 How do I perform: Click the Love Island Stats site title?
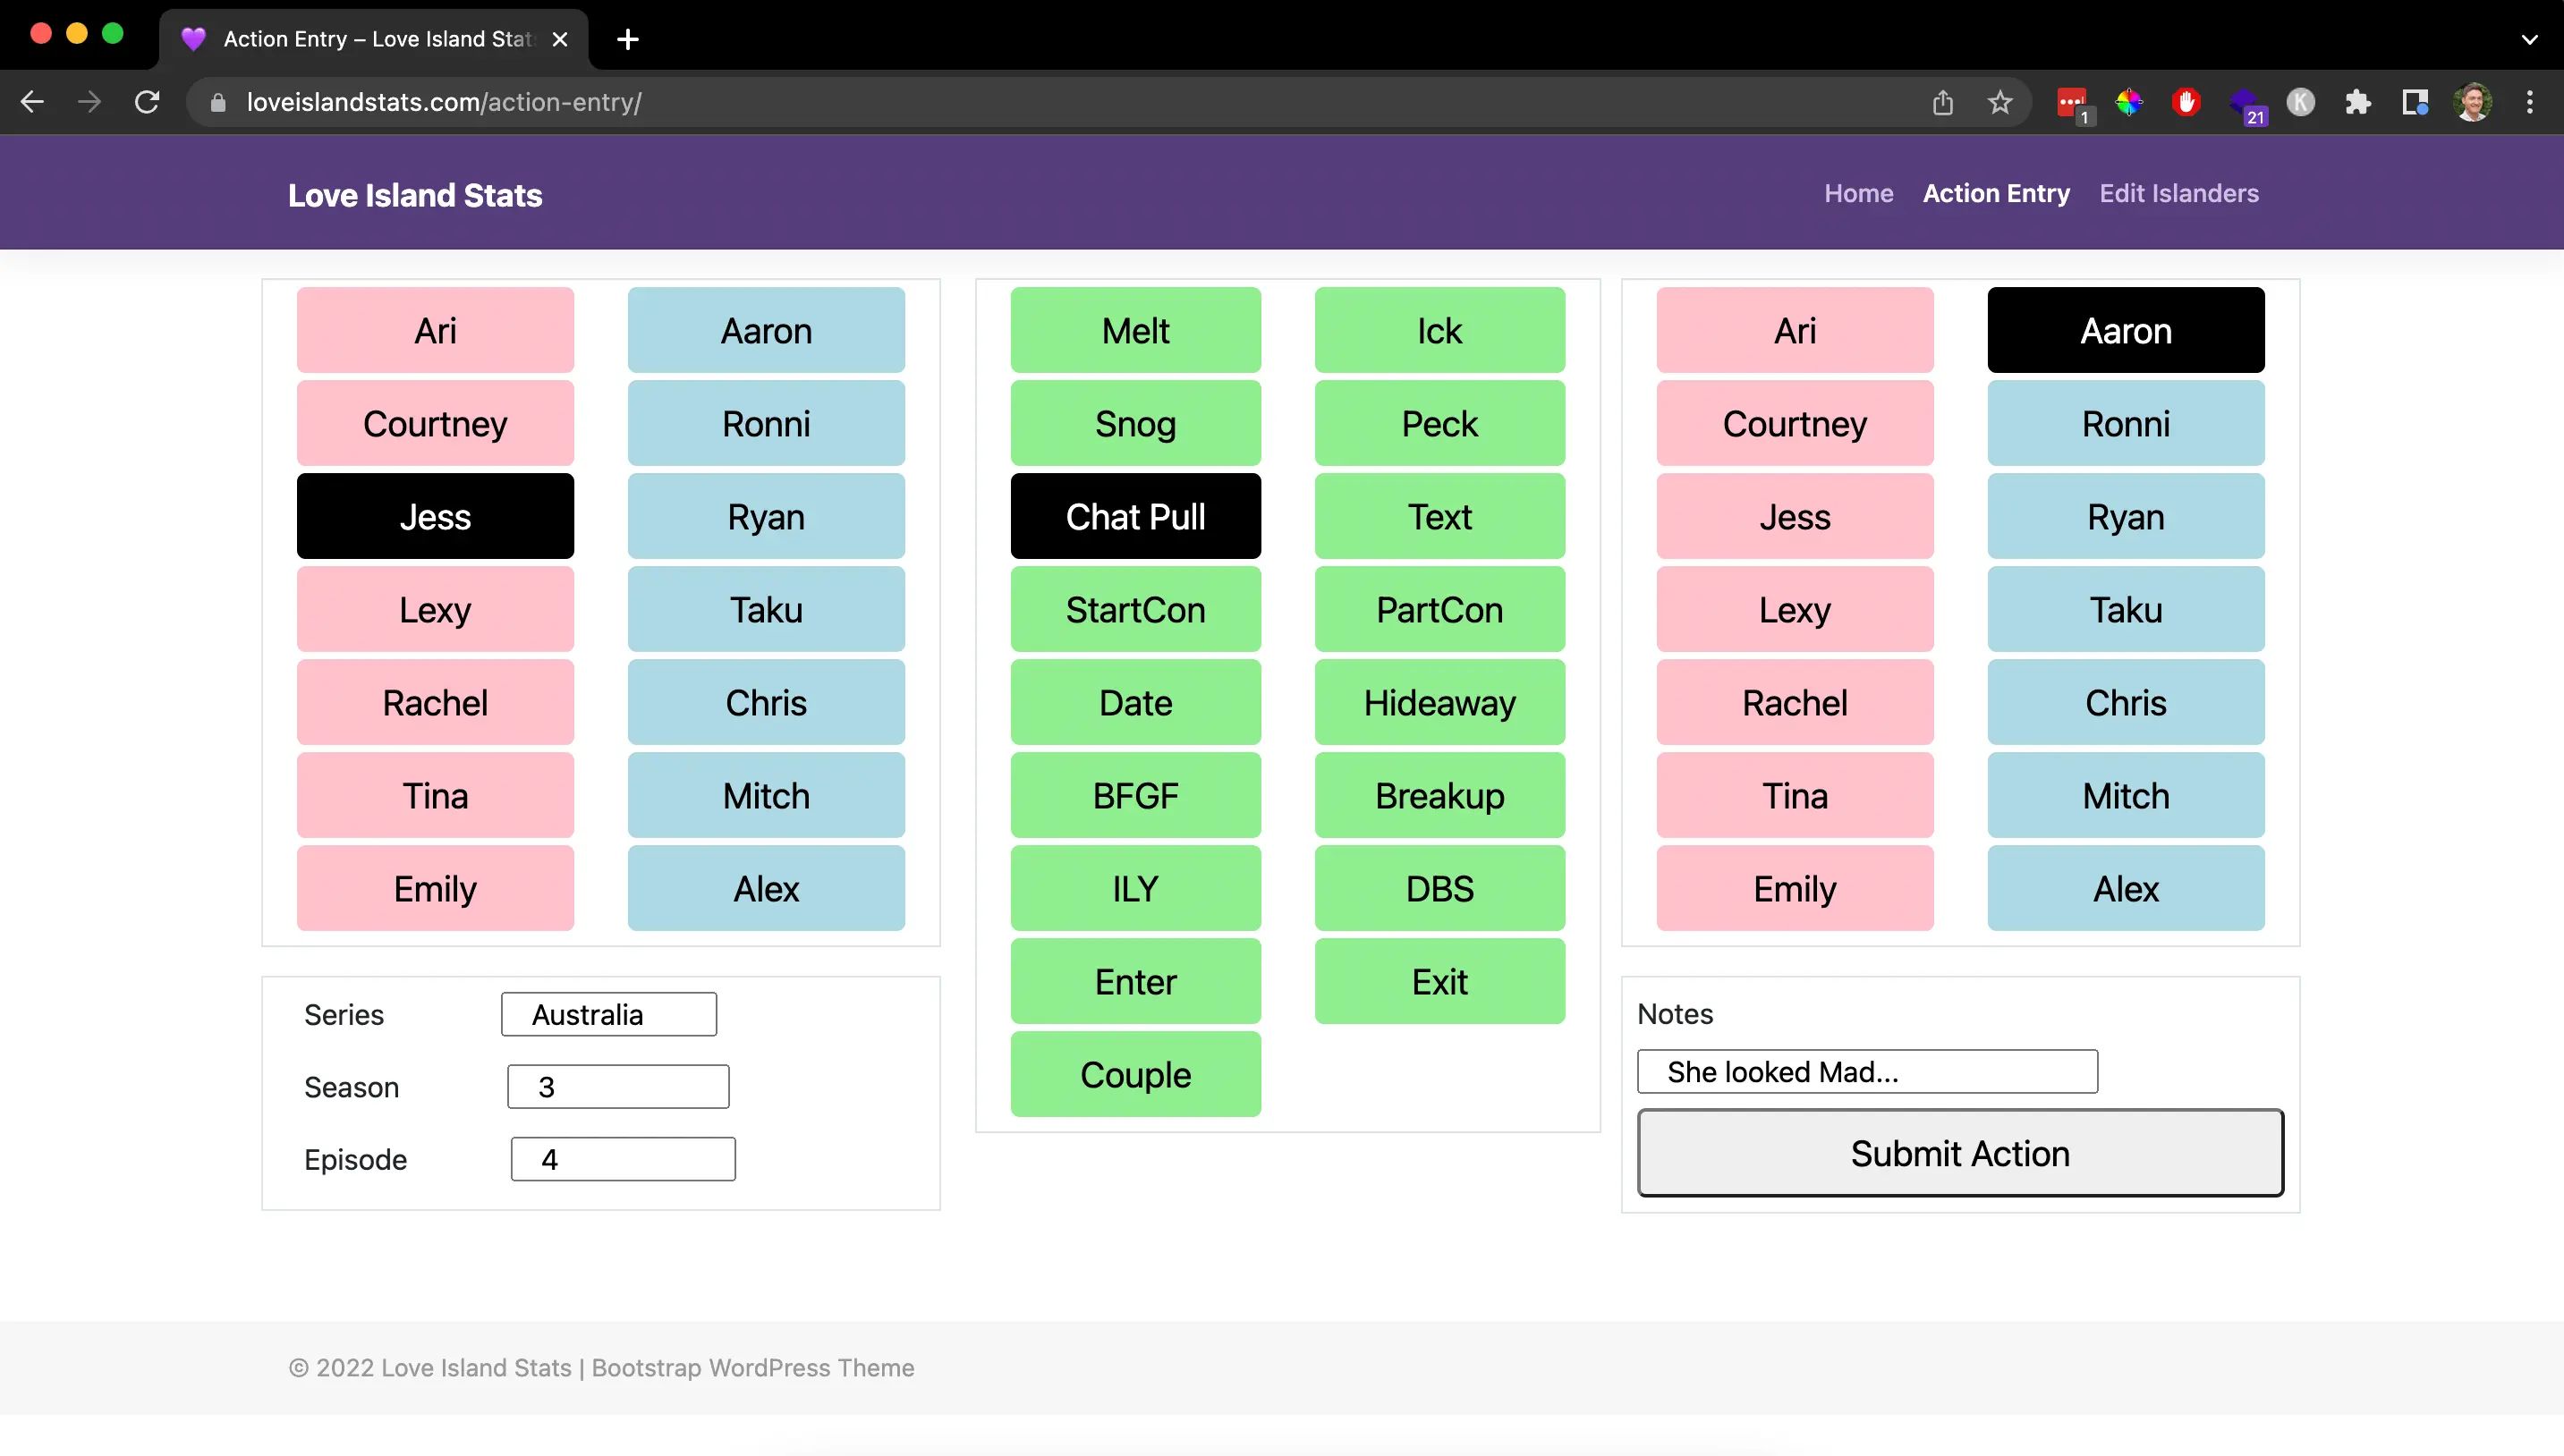[x=415, y=195]
